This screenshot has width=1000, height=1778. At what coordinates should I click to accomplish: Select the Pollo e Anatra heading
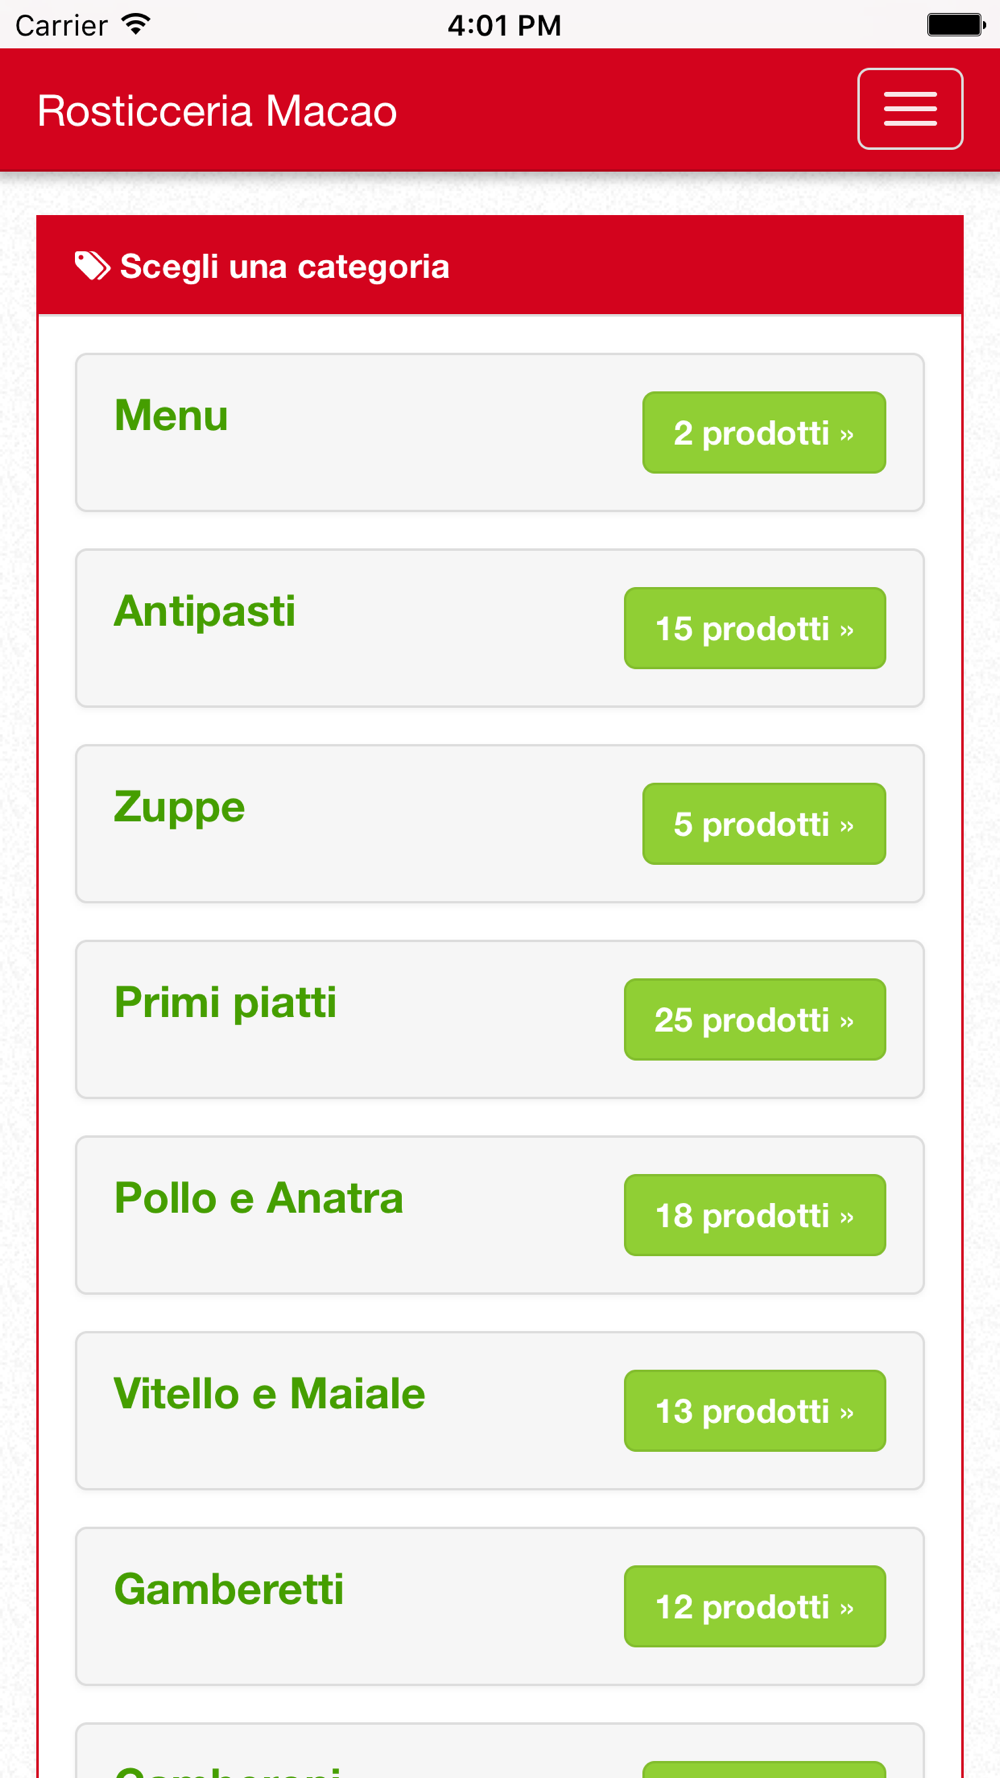click(258, 1198)
